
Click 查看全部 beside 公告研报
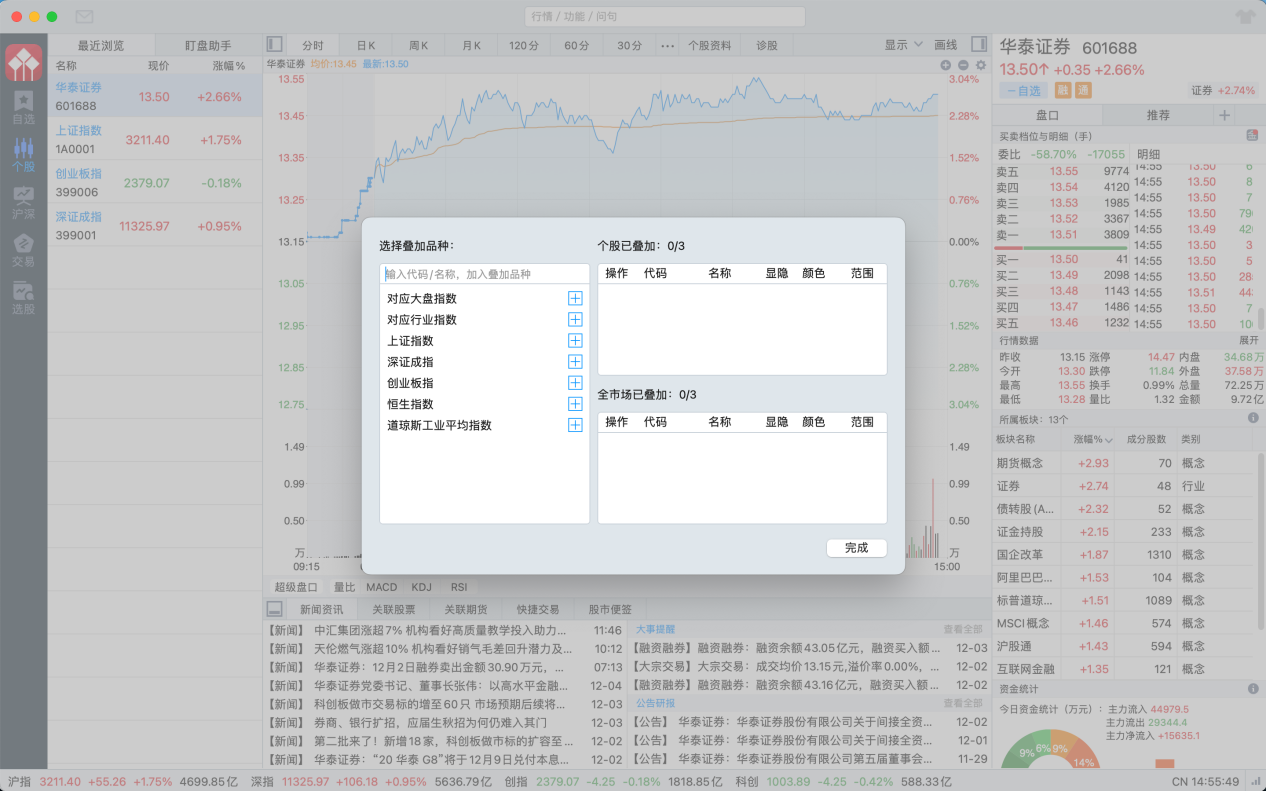(x=963, y=703)
